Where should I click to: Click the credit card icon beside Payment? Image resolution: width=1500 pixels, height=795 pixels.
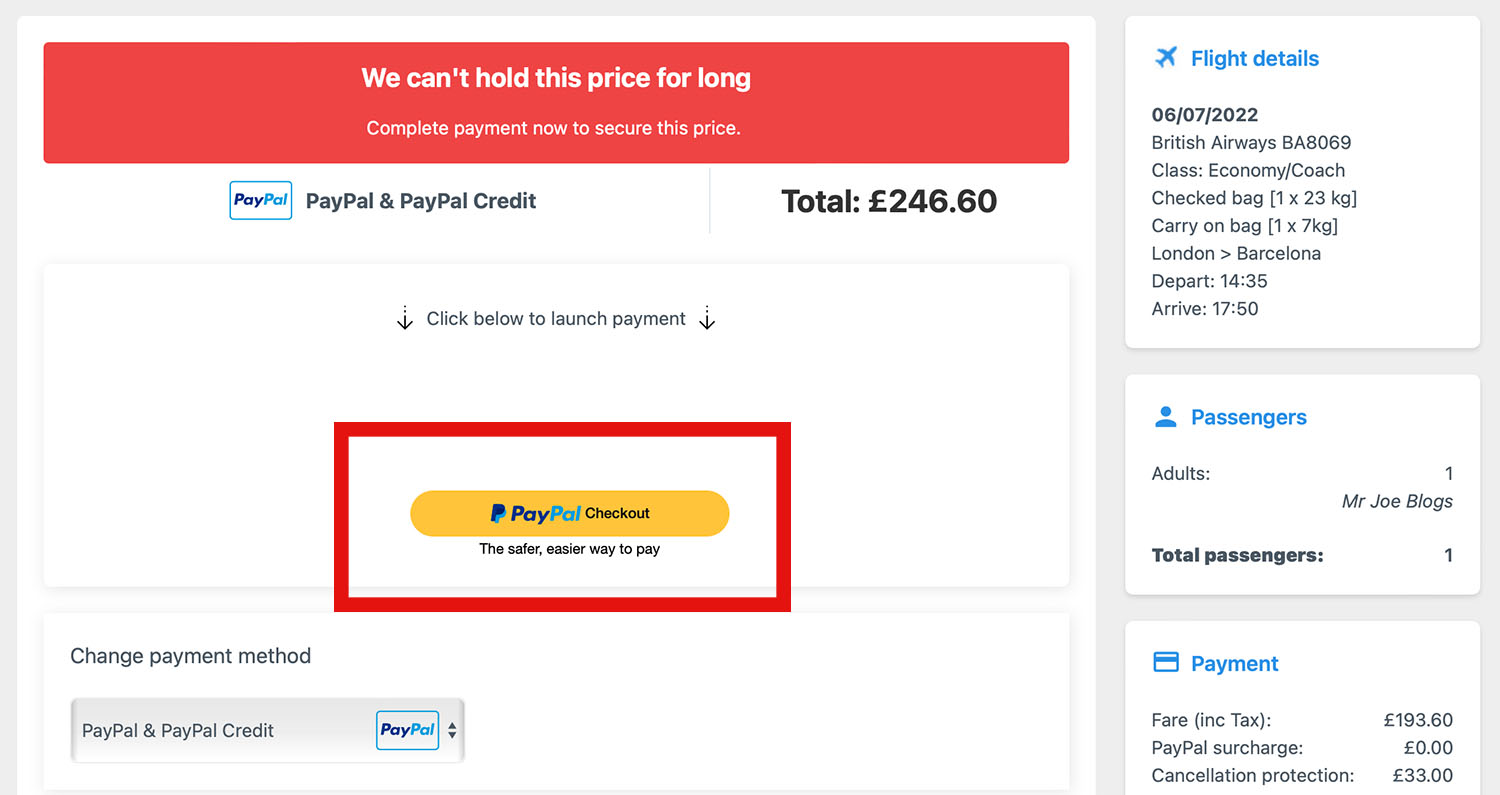[x=1166, y=661]
